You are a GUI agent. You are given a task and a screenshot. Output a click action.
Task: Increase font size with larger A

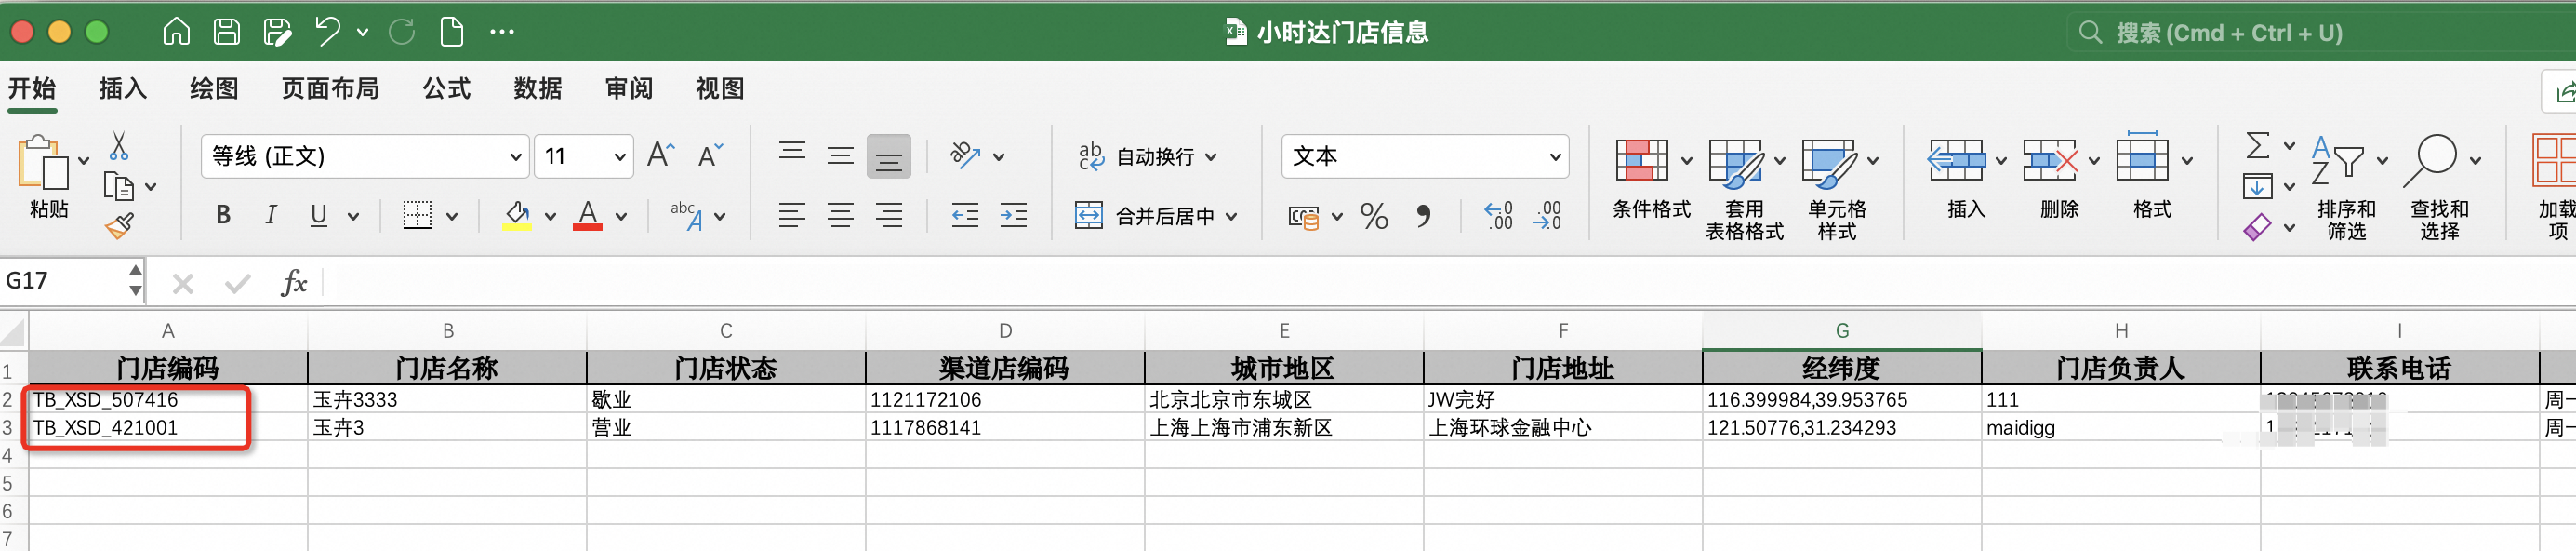click(661, 155)
